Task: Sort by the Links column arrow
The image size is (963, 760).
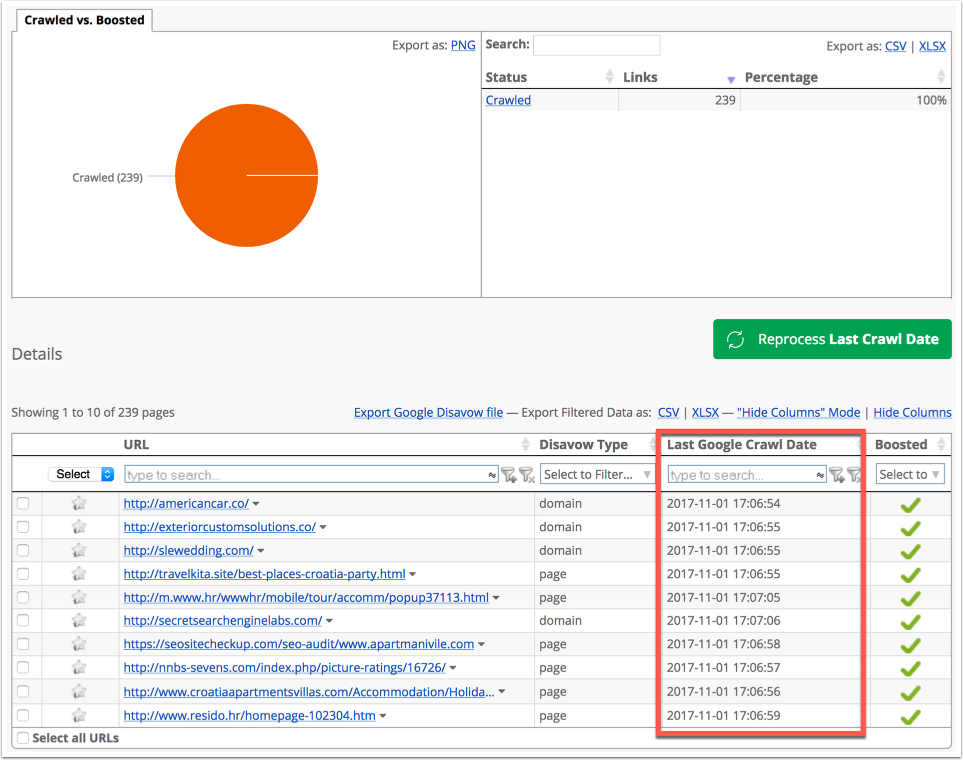Action: tap(731, 79)
